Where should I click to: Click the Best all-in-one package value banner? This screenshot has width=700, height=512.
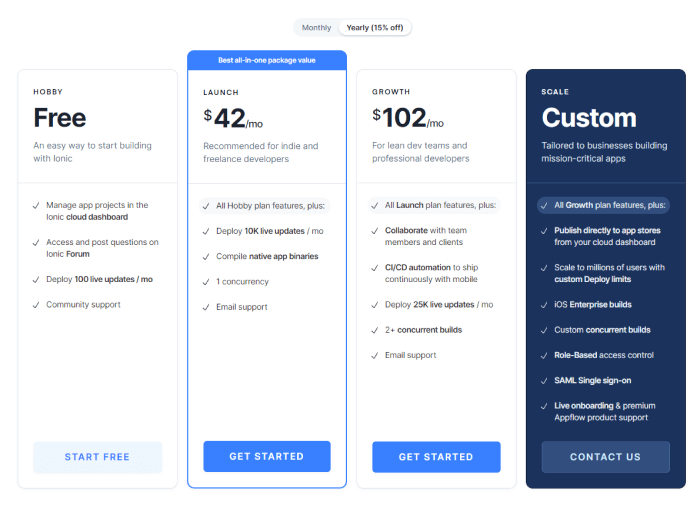[x=267, y=60]
